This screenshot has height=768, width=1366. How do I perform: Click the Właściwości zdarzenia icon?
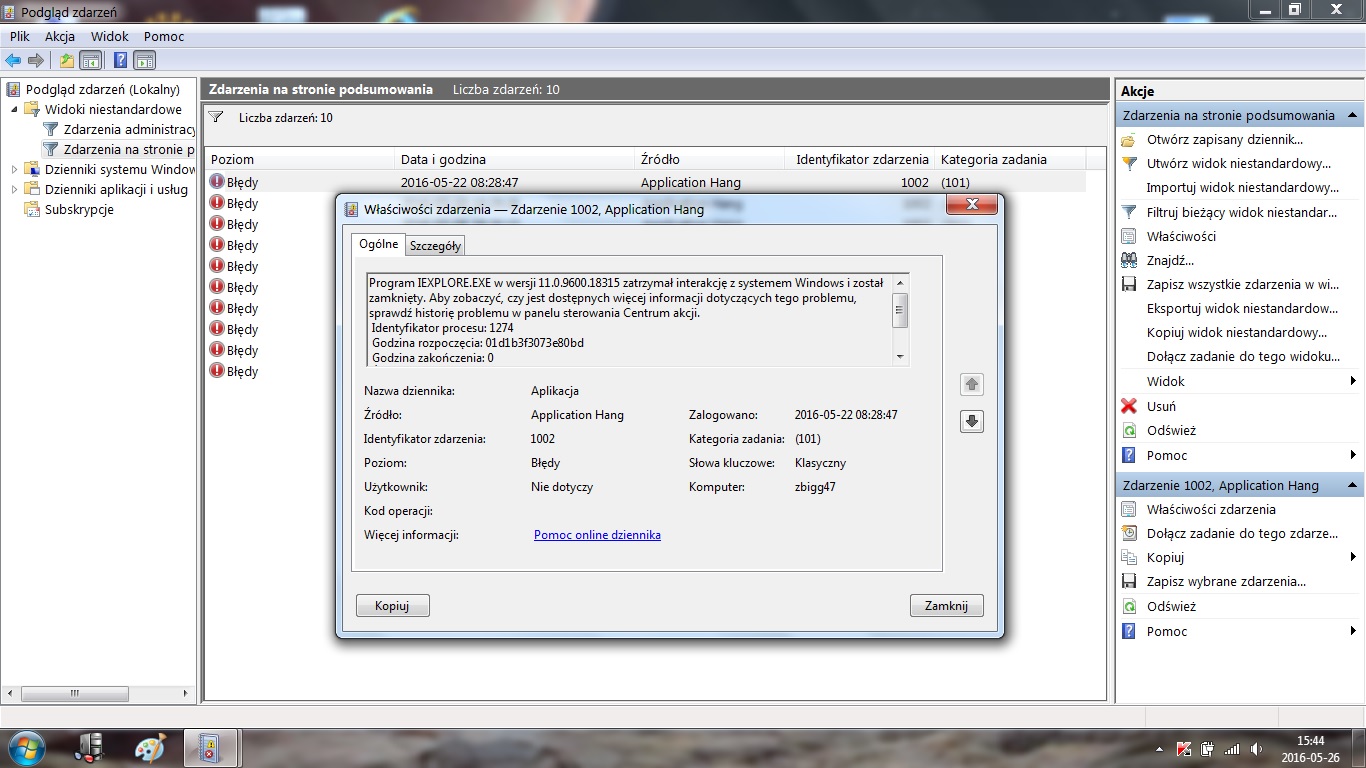(1129, 510)
